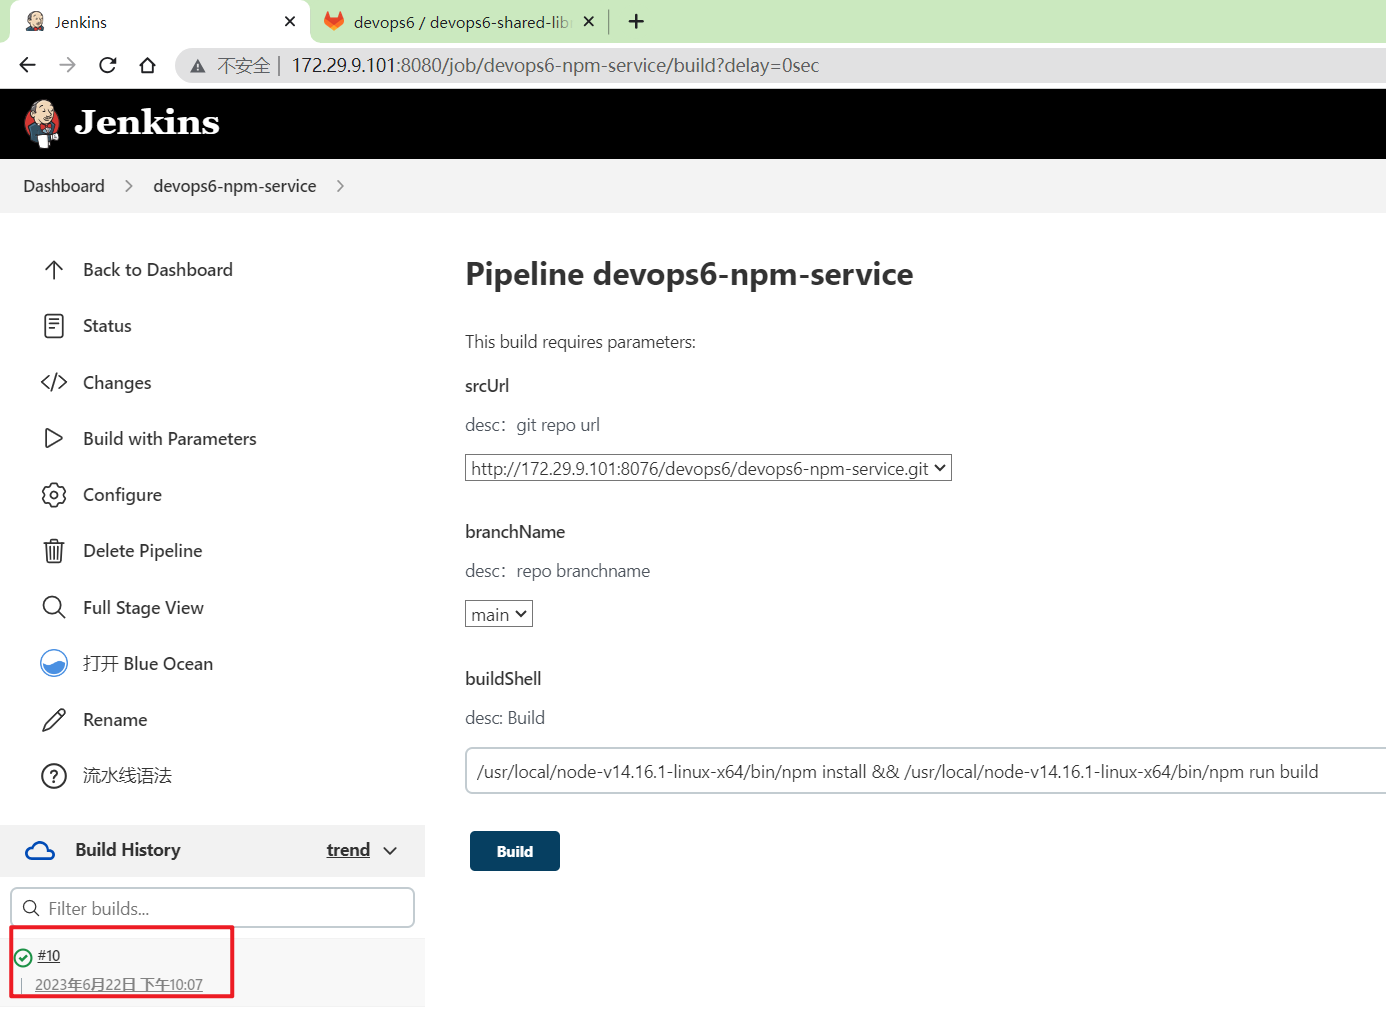Open the srcUrl git repo dropdown

pos(708,468)
